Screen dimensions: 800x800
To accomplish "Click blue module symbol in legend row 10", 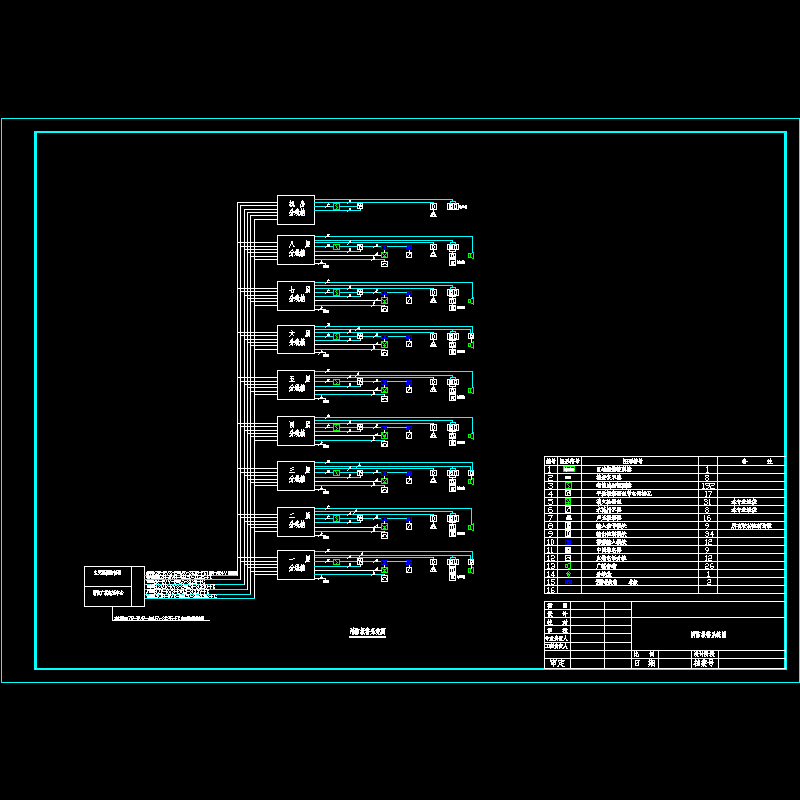I will click(568, 542).
